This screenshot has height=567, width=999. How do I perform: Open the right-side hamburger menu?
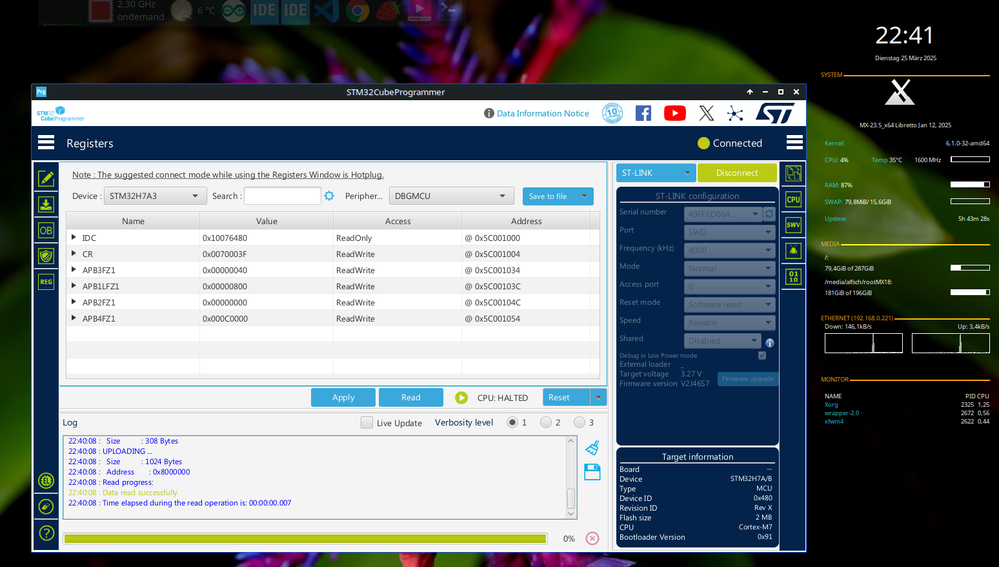click(x=794, y=143)
